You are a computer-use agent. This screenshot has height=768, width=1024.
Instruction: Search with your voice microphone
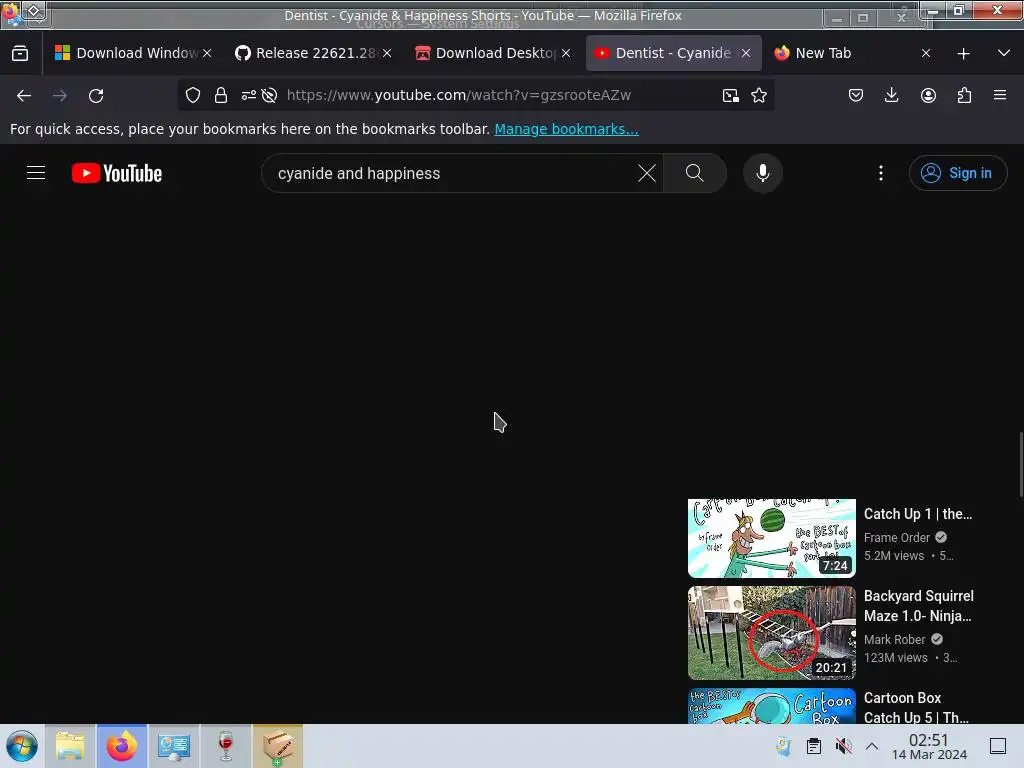(763, 173)
